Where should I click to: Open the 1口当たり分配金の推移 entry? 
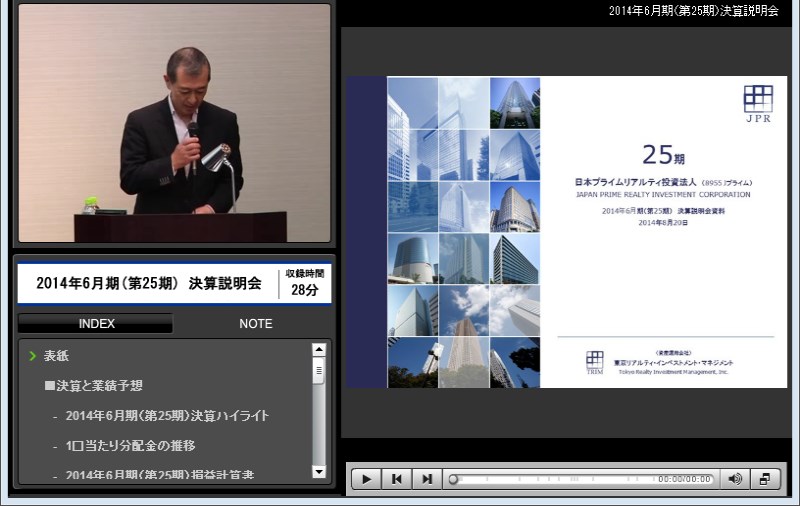pyautogui.click(x=131, y=445)
